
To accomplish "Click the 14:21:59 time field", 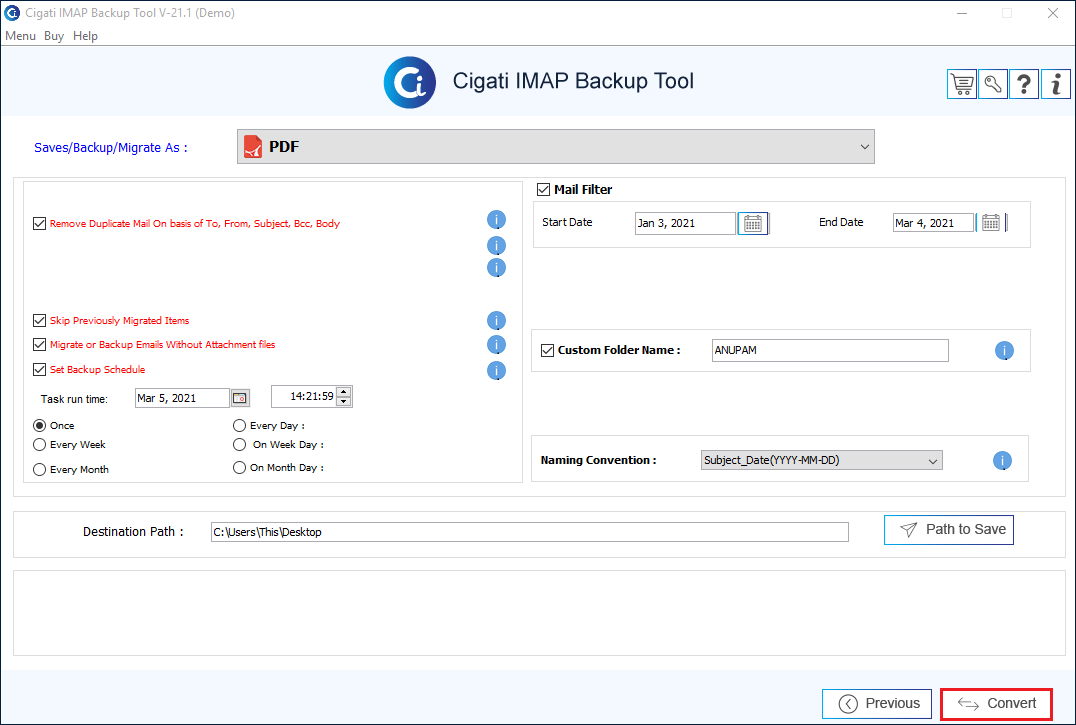I will [x=304, y=396].
